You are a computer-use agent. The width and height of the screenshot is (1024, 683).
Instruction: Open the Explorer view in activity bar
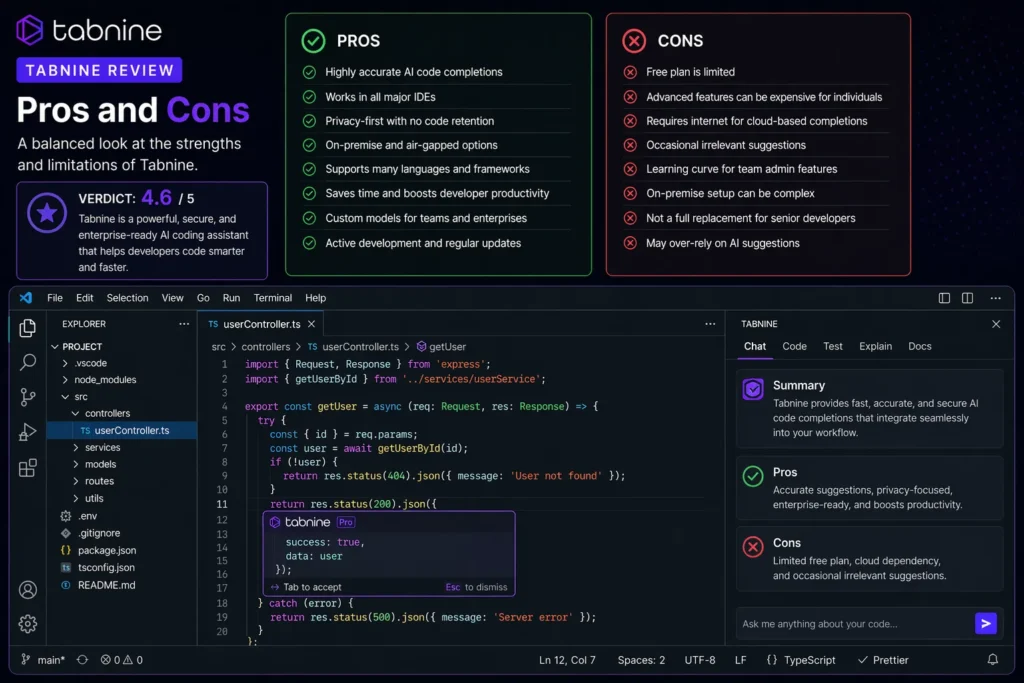click(x=27, y=328)
